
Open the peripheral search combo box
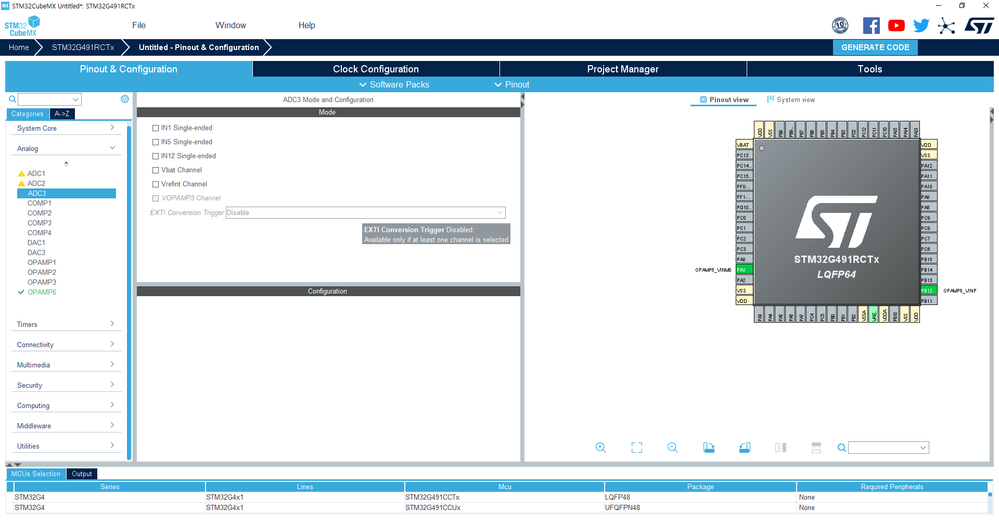pos(49,99)
